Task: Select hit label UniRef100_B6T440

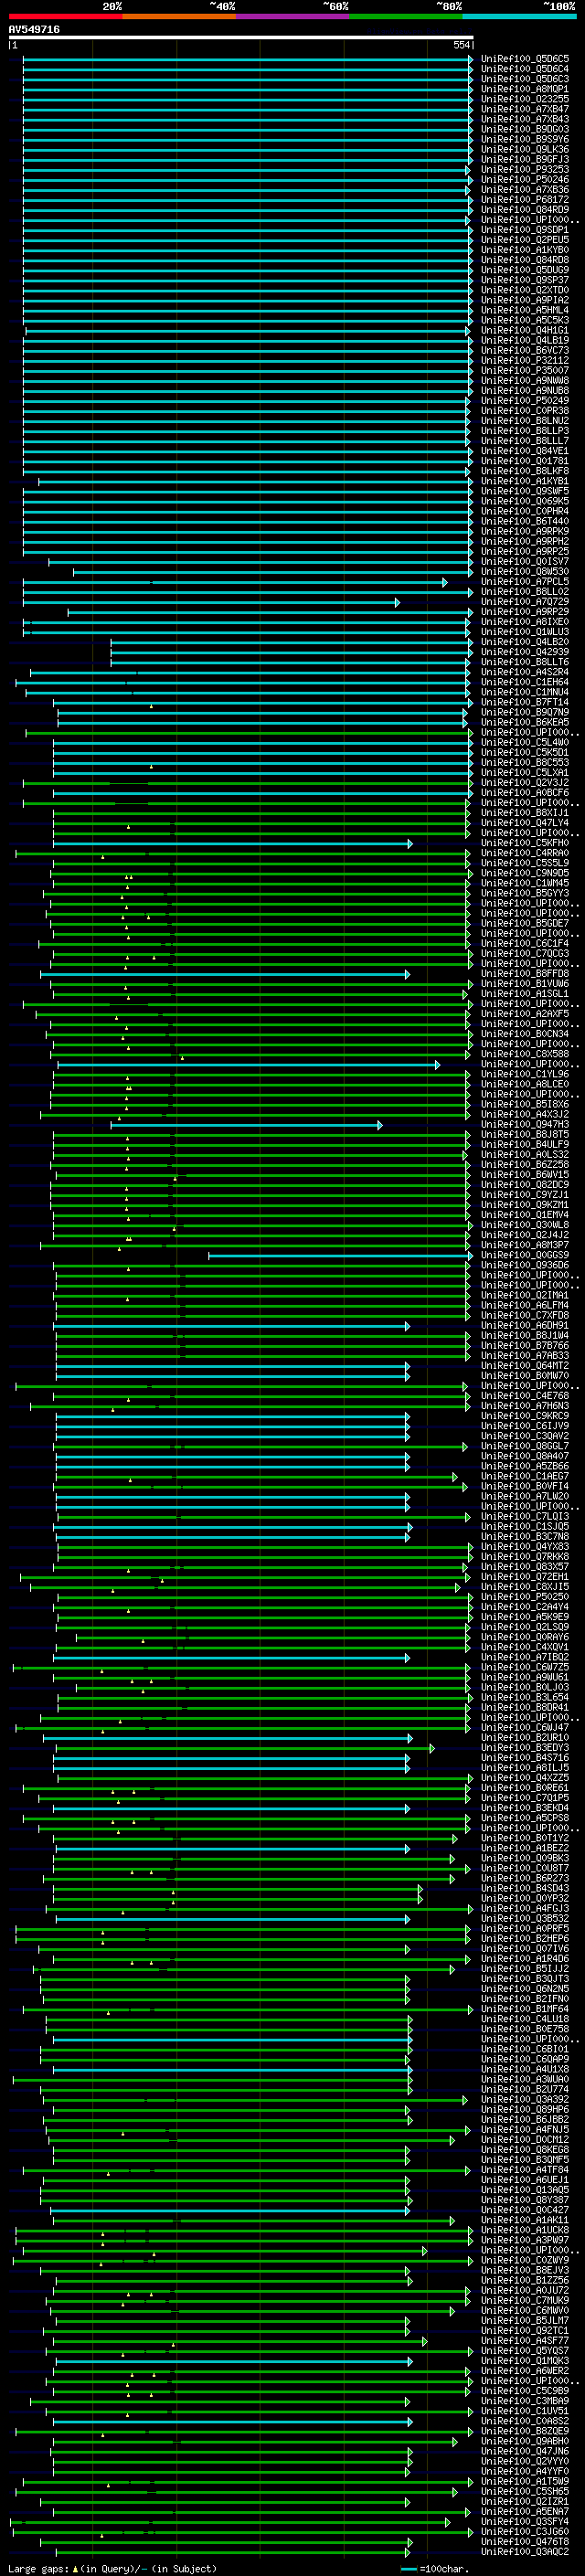Action: tap(525, 522)
